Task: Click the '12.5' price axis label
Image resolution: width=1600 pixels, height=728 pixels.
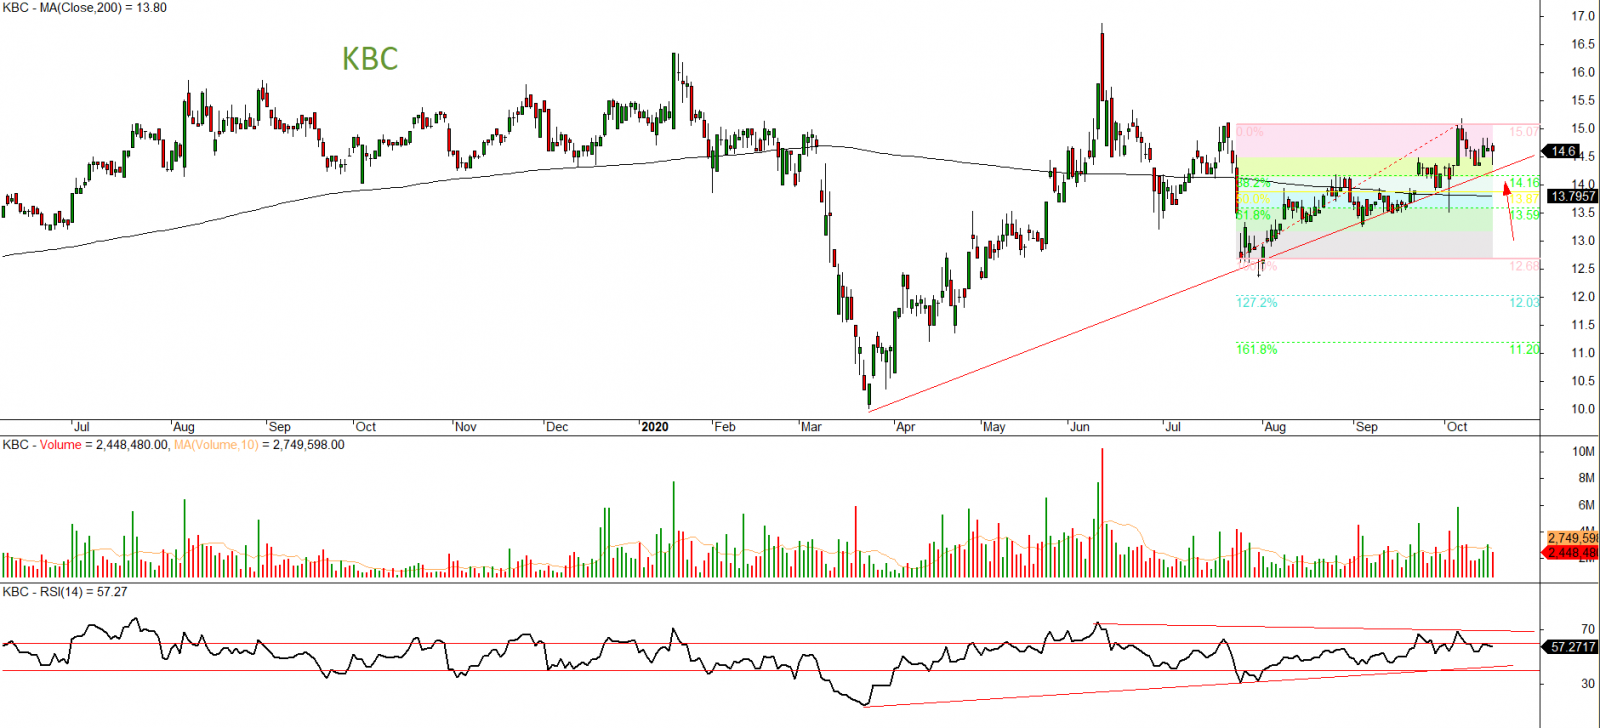Action: [1583, 268]
